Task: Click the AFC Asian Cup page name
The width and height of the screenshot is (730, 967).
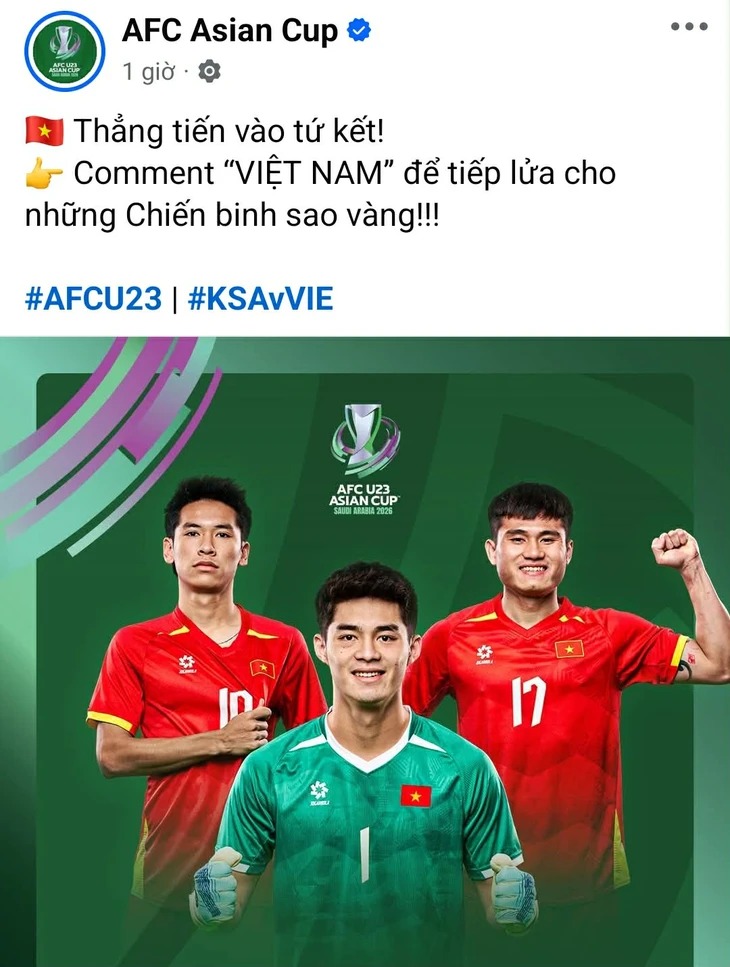Action: coord(230,30)
